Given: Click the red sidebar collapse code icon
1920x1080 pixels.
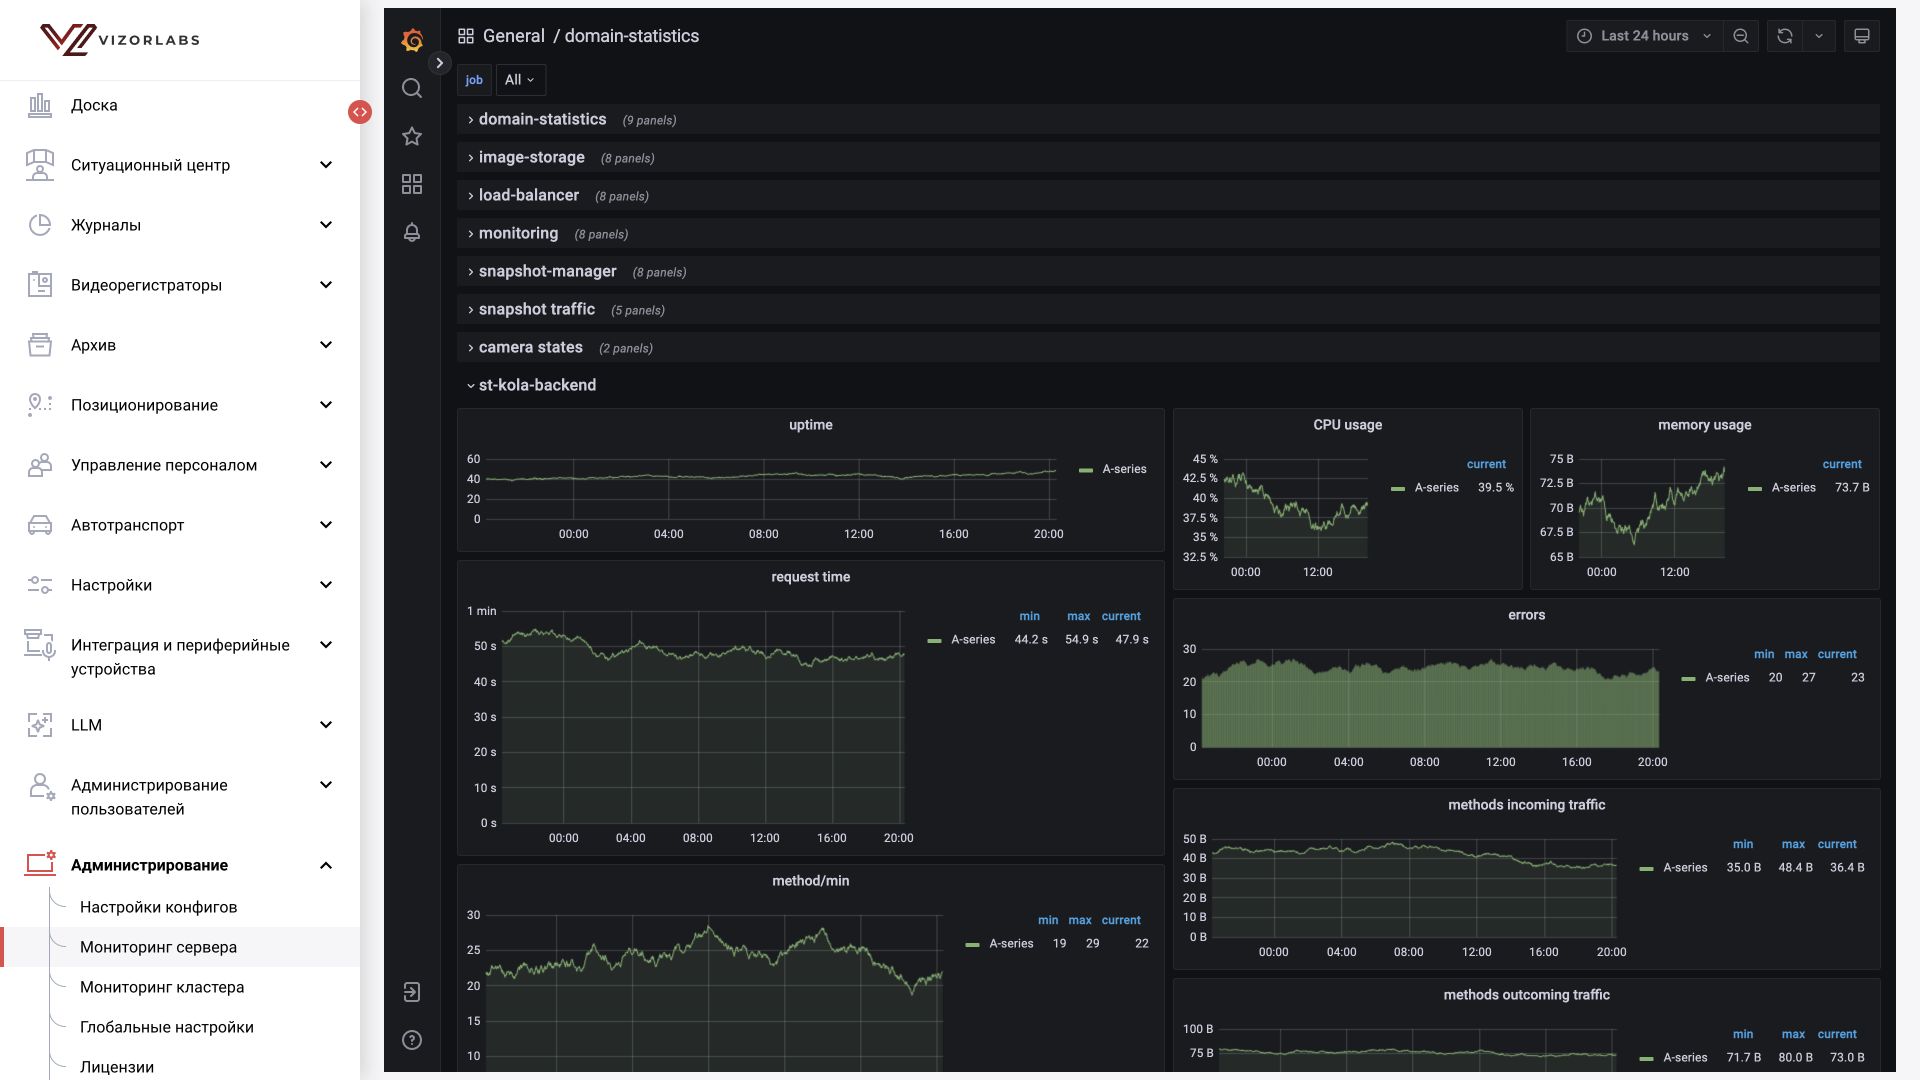Looking at the screenshot, I should 360,112.
